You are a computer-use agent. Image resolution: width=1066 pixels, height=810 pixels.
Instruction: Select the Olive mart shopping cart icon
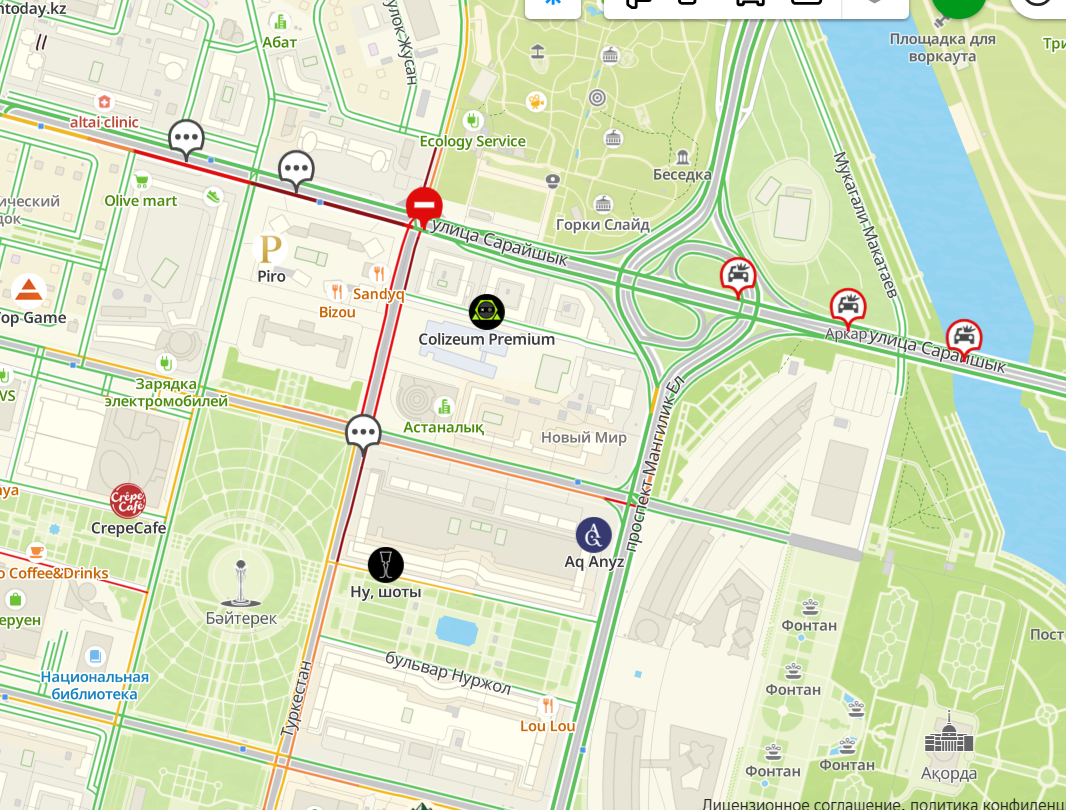(x=141, y=182)
